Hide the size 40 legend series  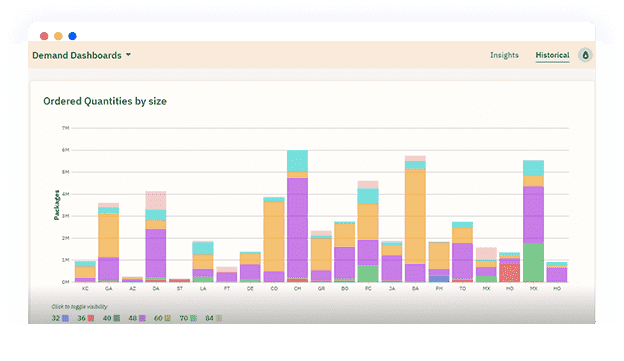click(111, 318)
